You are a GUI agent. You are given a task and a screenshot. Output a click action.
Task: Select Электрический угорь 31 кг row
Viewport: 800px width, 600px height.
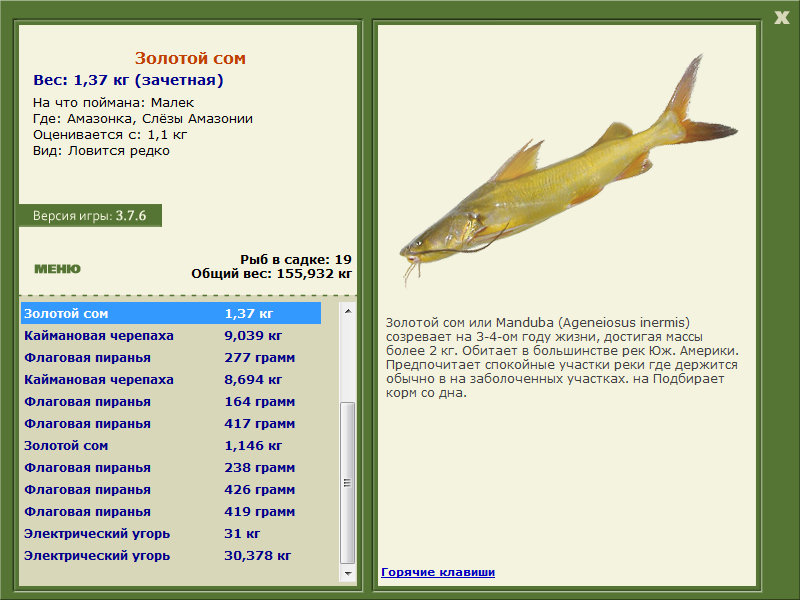tap(171, 533)
